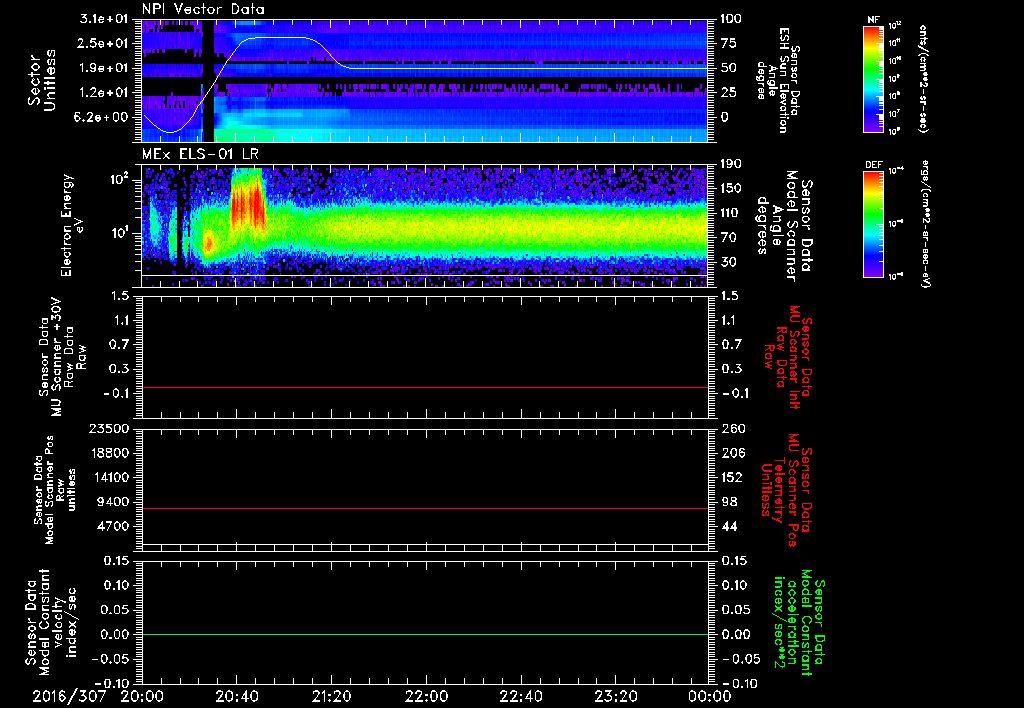
Task: Click the "260" telemetry tick label
Action: click(x=731, y=429)
